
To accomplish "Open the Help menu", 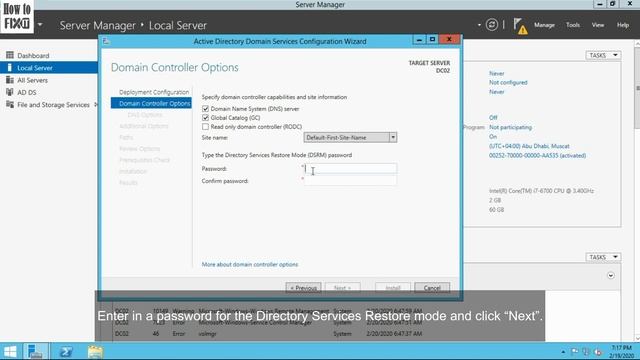I will [622, 25].
